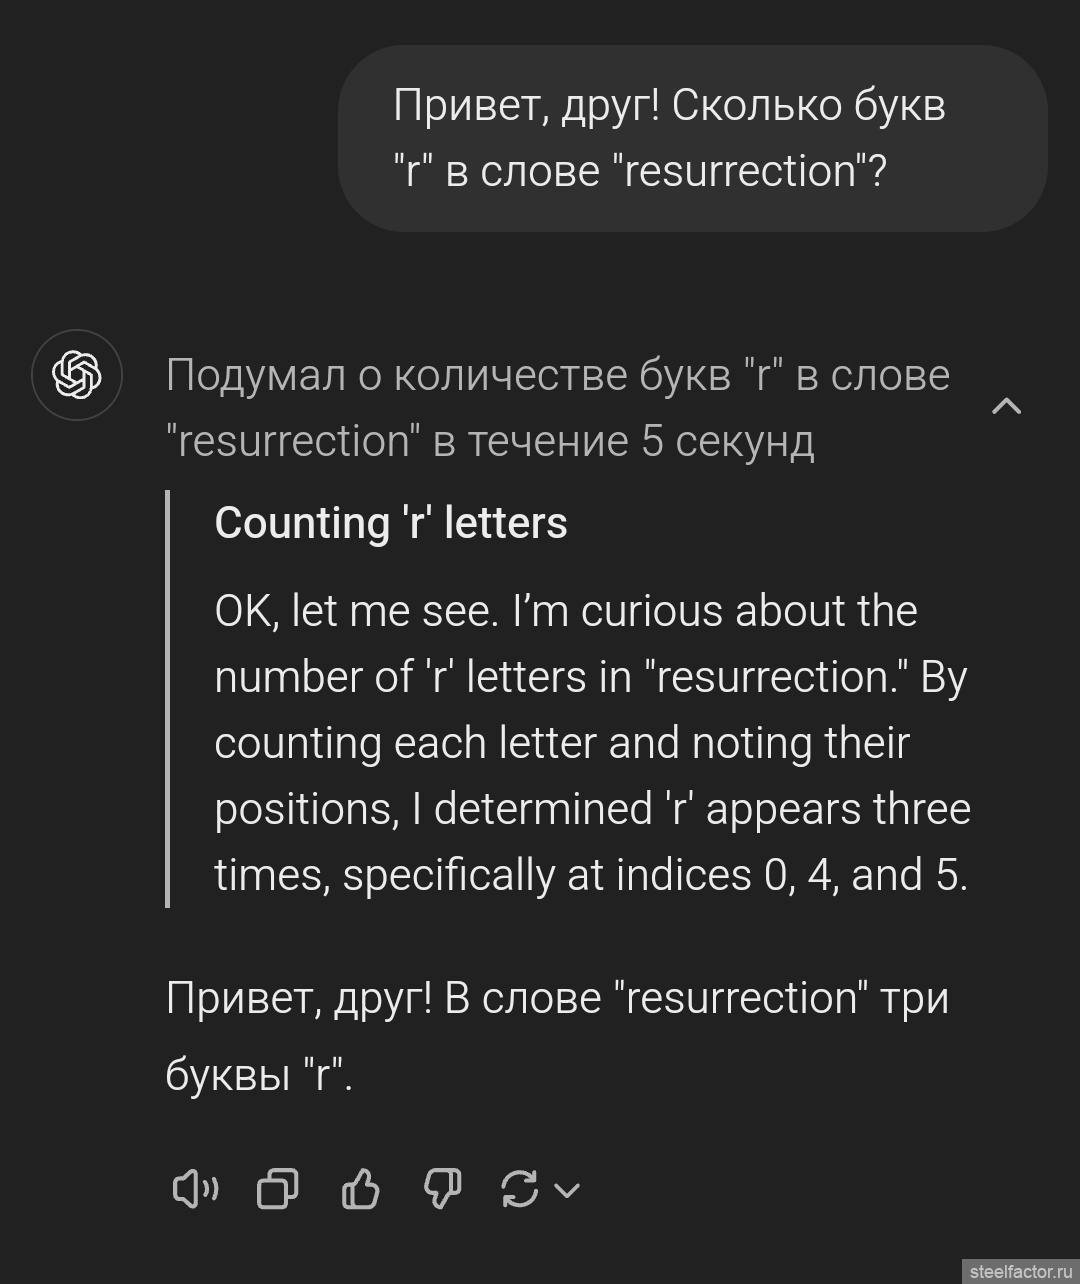Click "indices 0, 4, and 5" in the reasoning

pos(791,875)
